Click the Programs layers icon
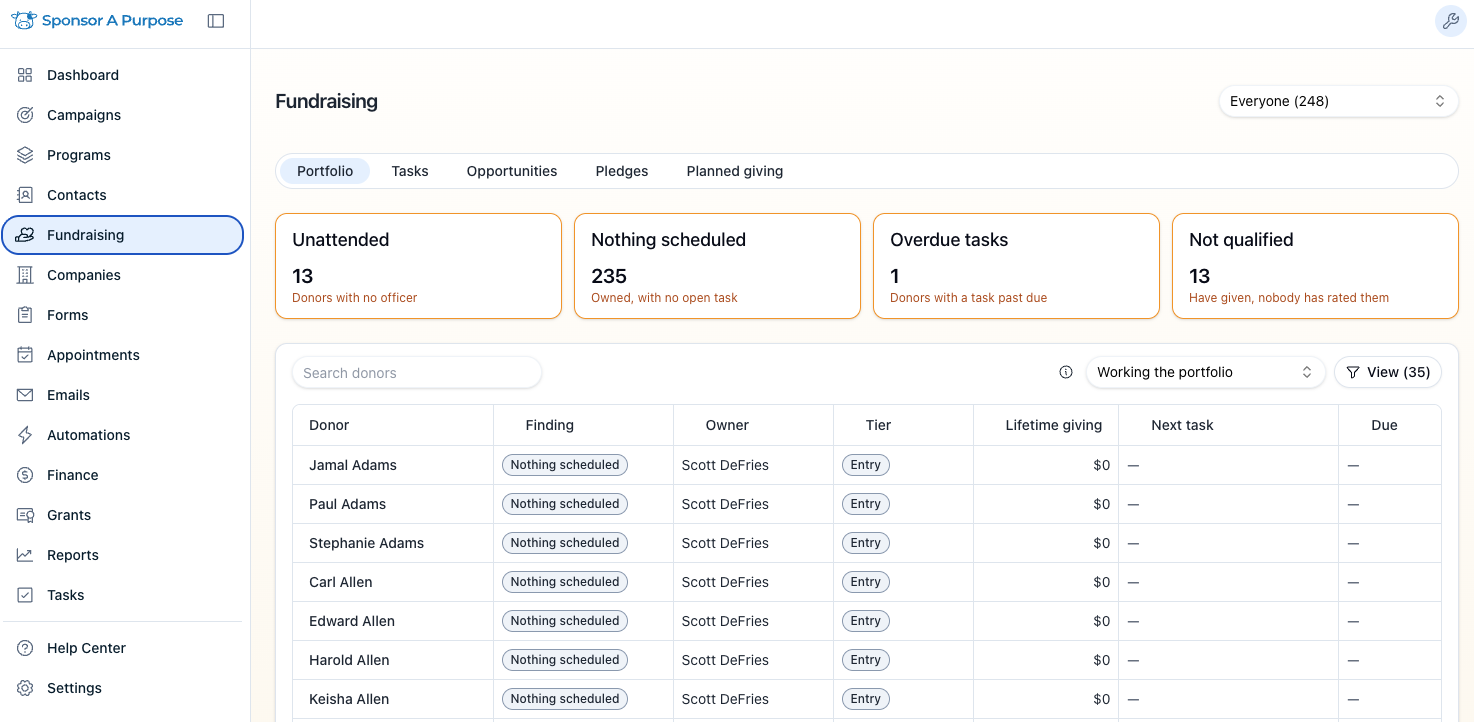The height and width of the screenshot is (722, 1474). 25,155
